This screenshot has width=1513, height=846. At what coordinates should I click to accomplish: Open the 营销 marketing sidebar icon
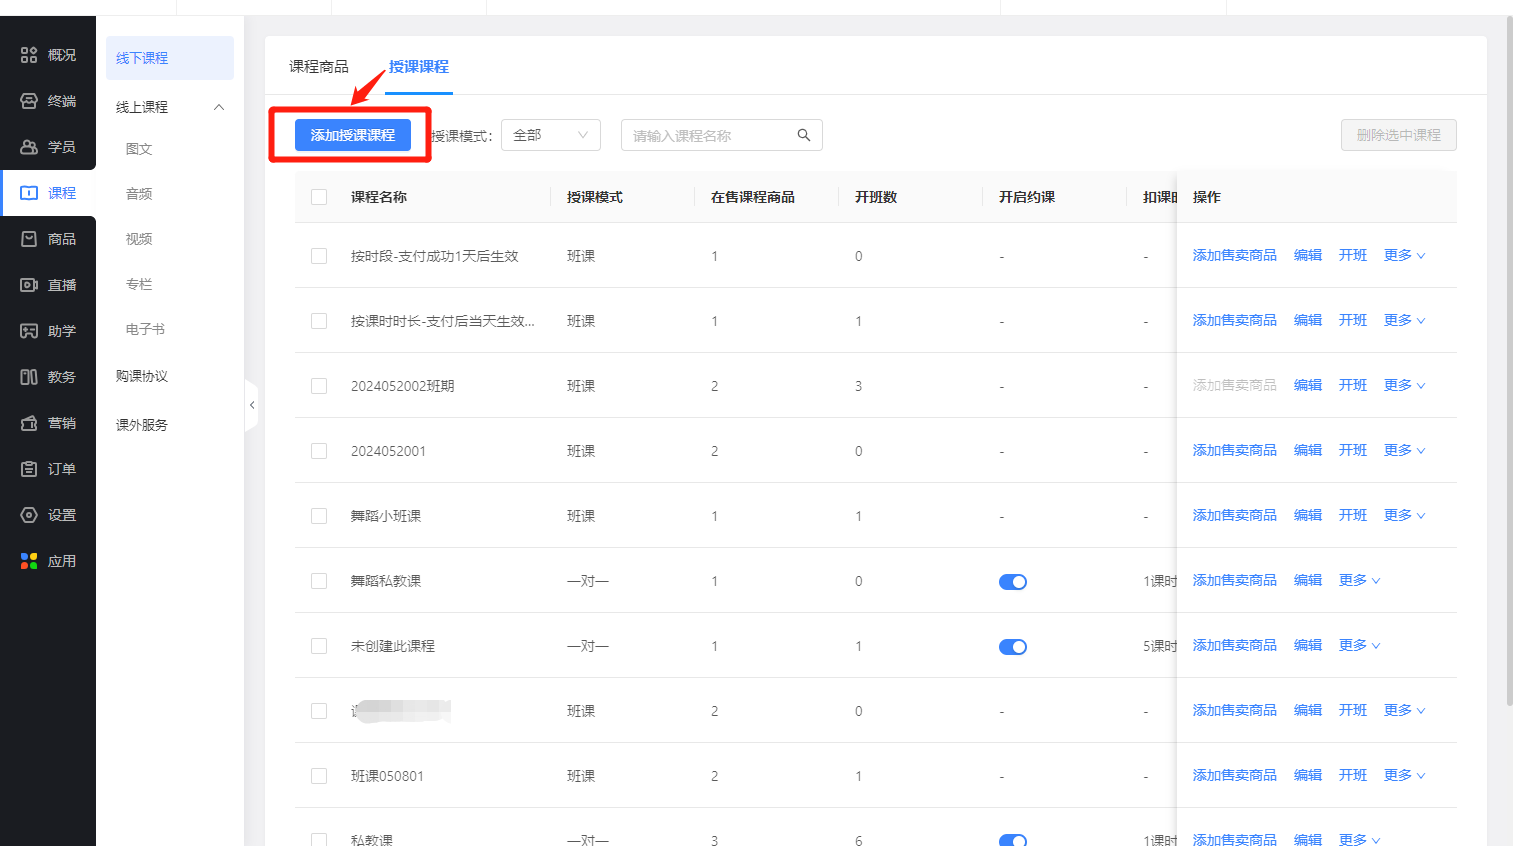[29, 423]
